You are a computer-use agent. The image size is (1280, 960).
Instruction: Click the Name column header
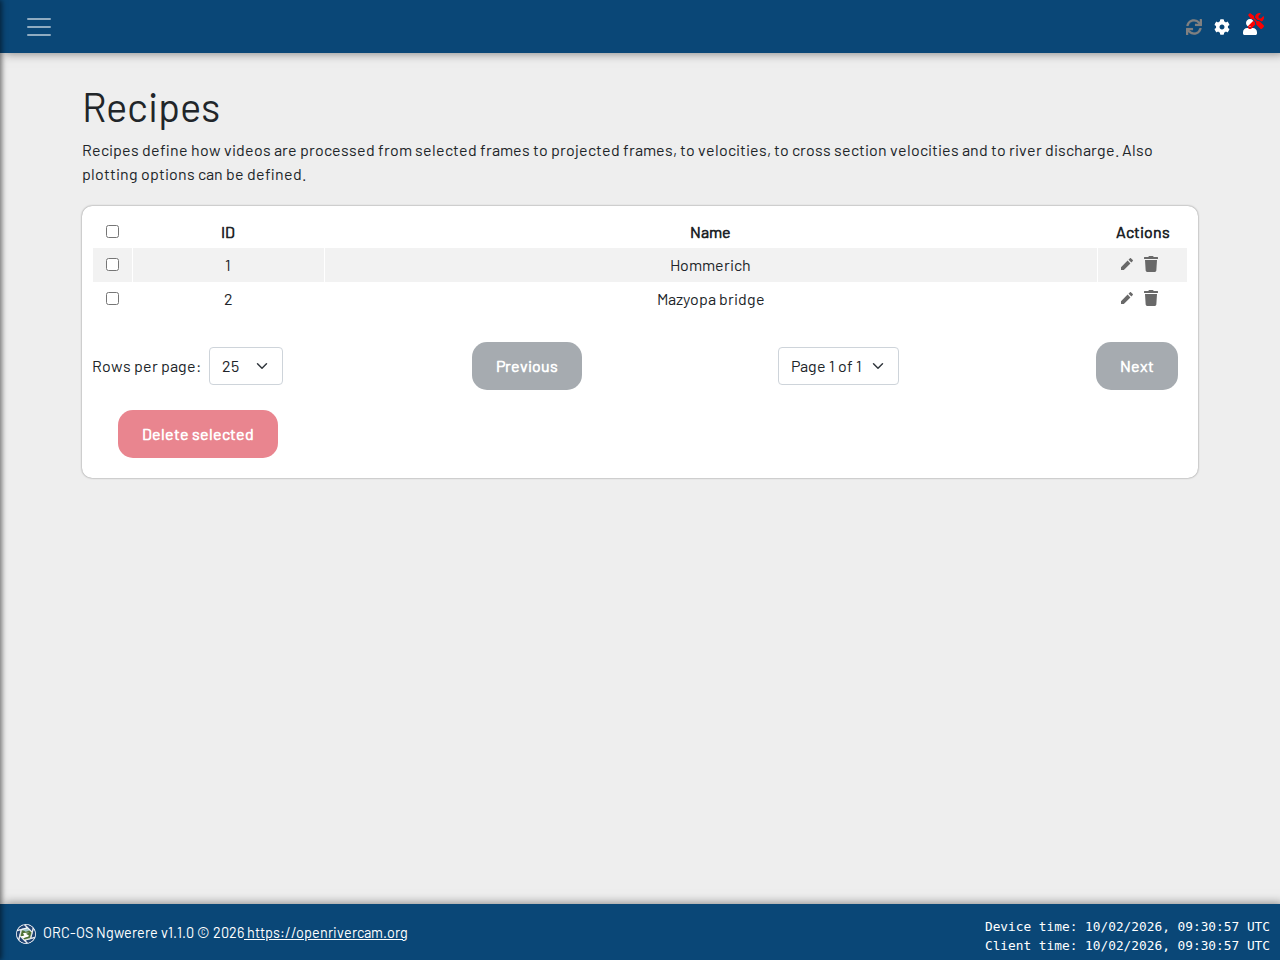pos(710,232)
